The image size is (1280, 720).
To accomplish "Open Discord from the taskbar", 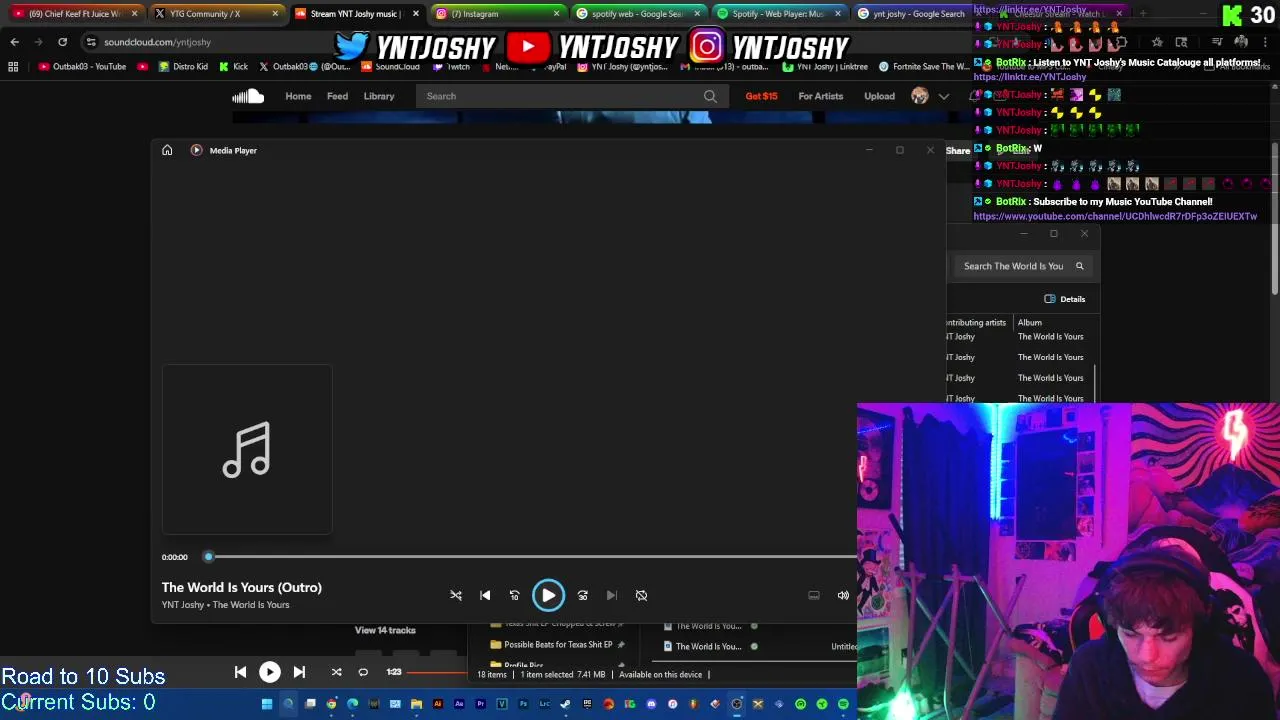I will pos(651,704).
